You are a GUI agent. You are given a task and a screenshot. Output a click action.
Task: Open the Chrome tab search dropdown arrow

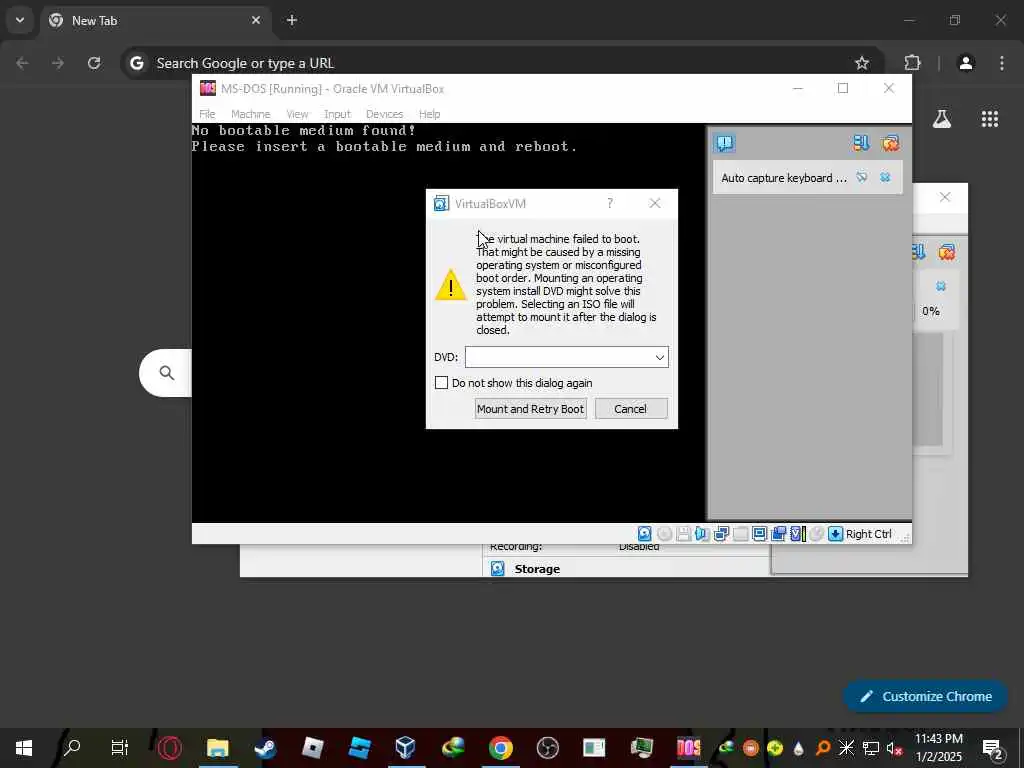coord(20,20)
